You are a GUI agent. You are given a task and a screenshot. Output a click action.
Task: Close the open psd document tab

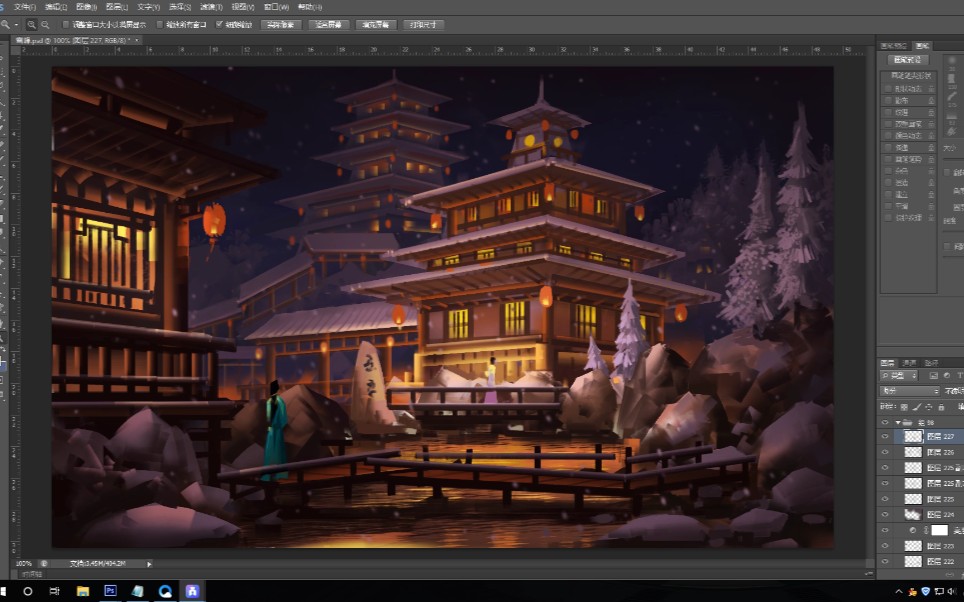pos(137,40)
